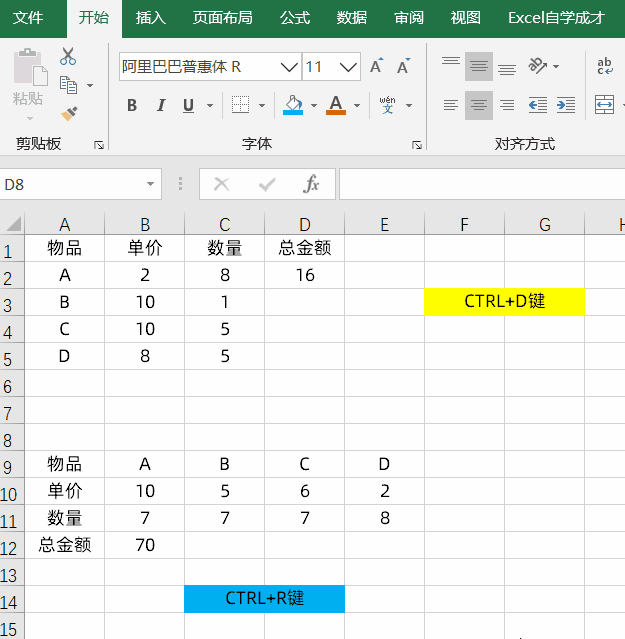Select cell containing 70
This screenshot has height=639, width=625.
coord(145,545)
